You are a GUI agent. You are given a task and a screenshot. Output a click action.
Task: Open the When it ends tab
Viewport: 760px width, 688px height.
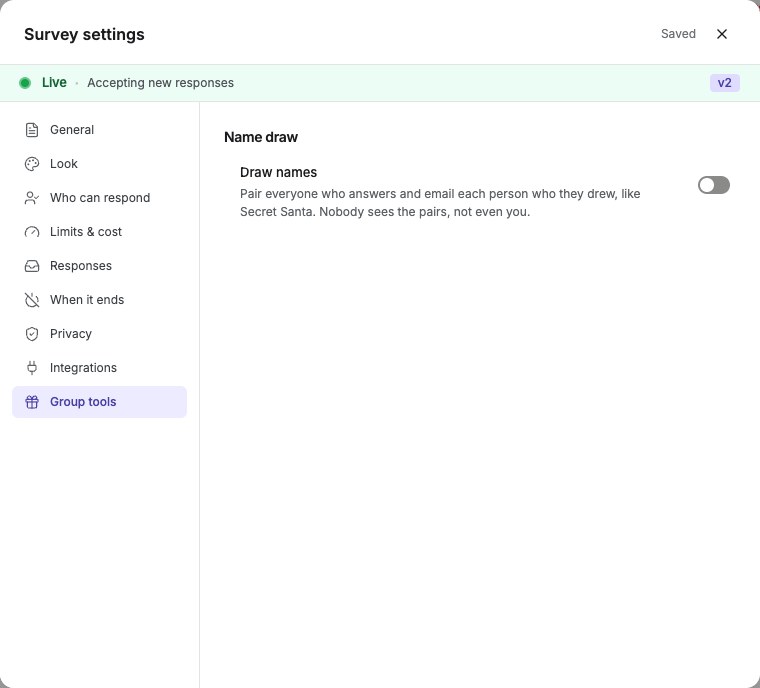99,300
